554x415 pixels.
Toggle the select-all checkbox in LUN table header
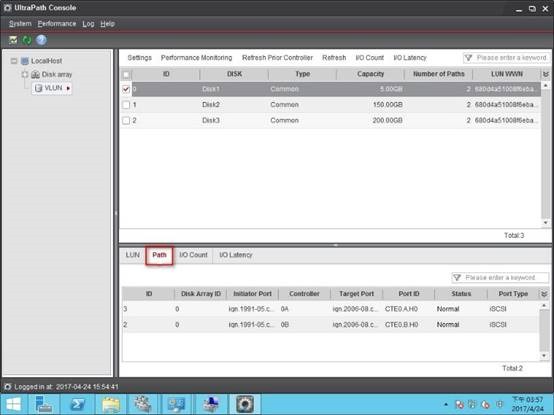[126, 75]
